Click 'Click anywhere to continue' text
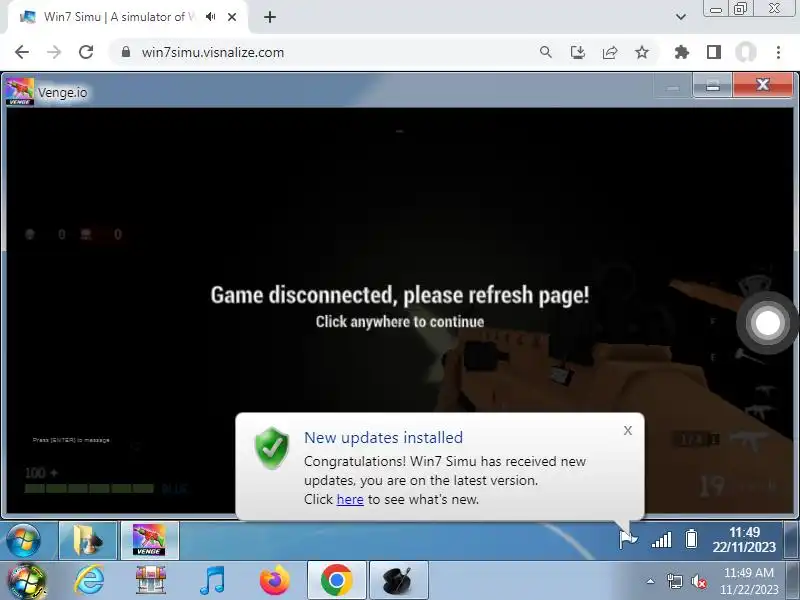This screenshot has height=600, width=800. click(x=400, y=321)
